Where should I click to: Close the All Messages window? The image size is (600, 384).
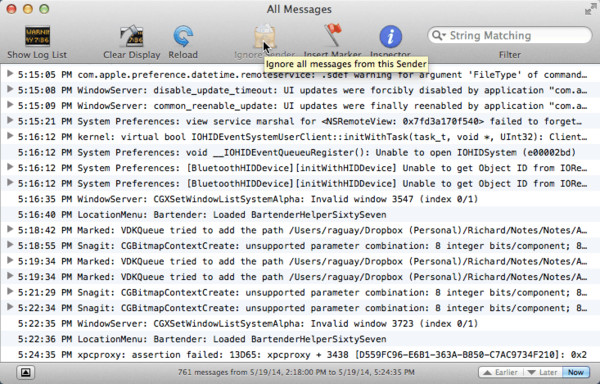(11, 9)
